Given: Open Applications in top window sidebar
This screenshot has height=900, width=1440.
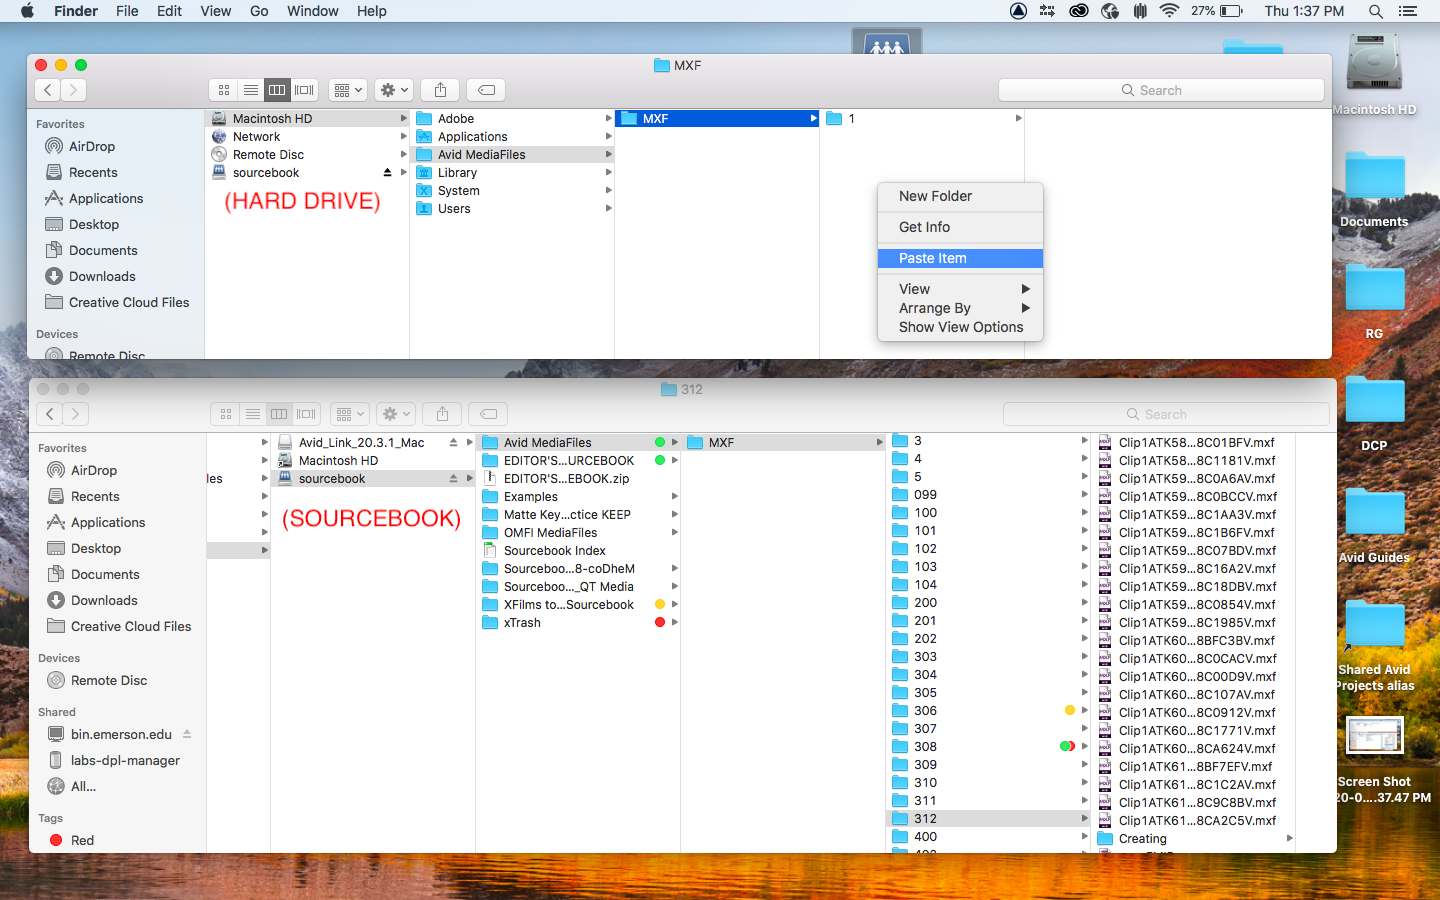Looking at the screenshot, I should (x=94, y=198).
